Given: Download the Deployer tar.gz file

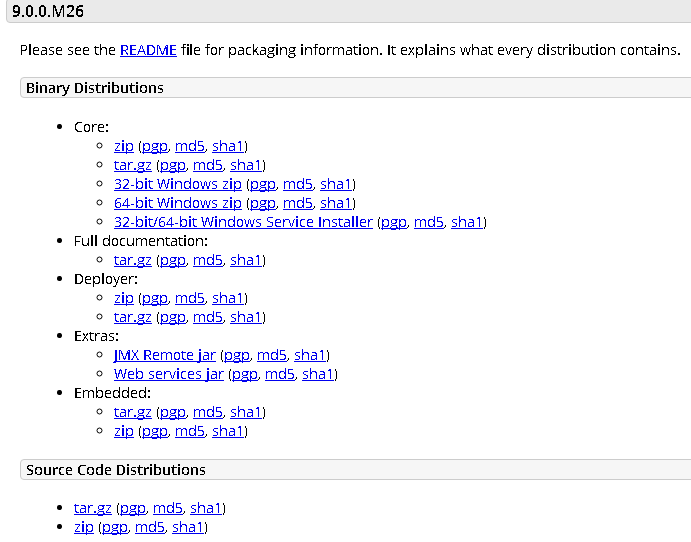Looking at the screenshot, I should pyautogui.click(x=133, y=317).
